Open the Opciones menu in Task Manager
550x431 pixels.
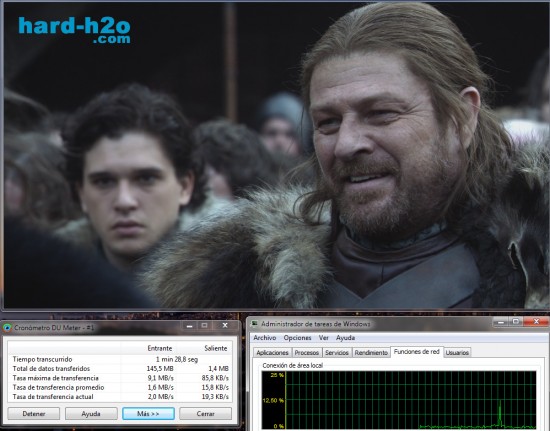tap(297, 338)
